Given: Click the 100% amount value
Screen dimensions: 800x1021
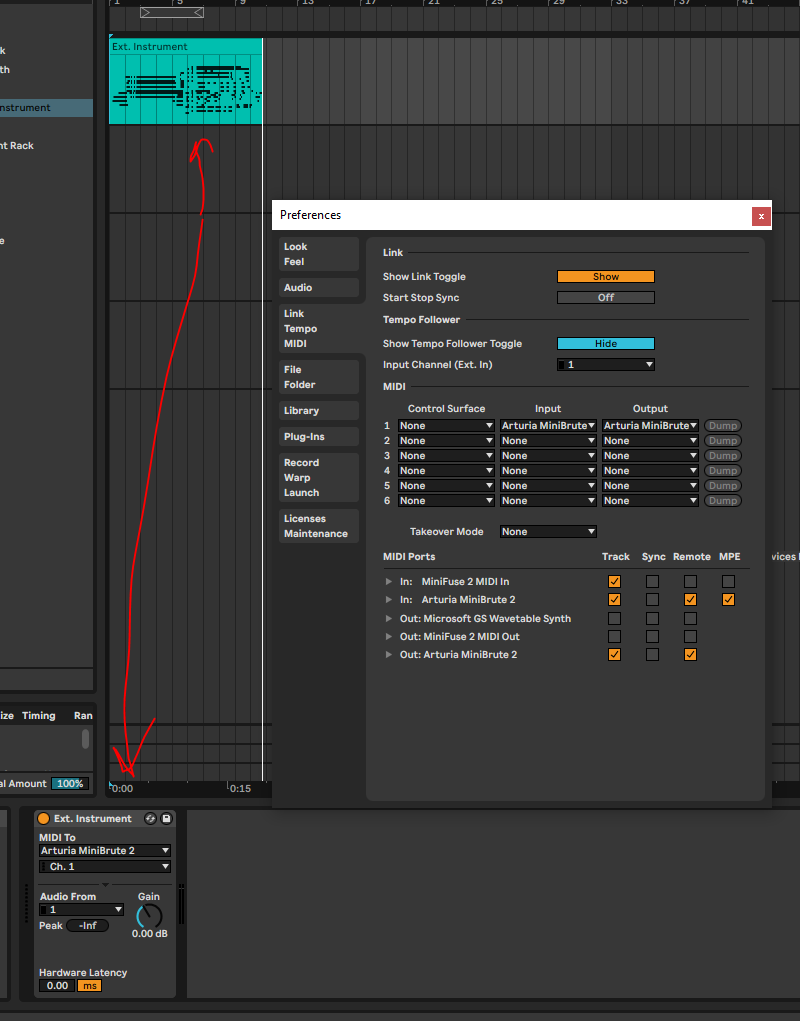Looking at the screenshot, I should pyautogui.click(x=70, y=784).
